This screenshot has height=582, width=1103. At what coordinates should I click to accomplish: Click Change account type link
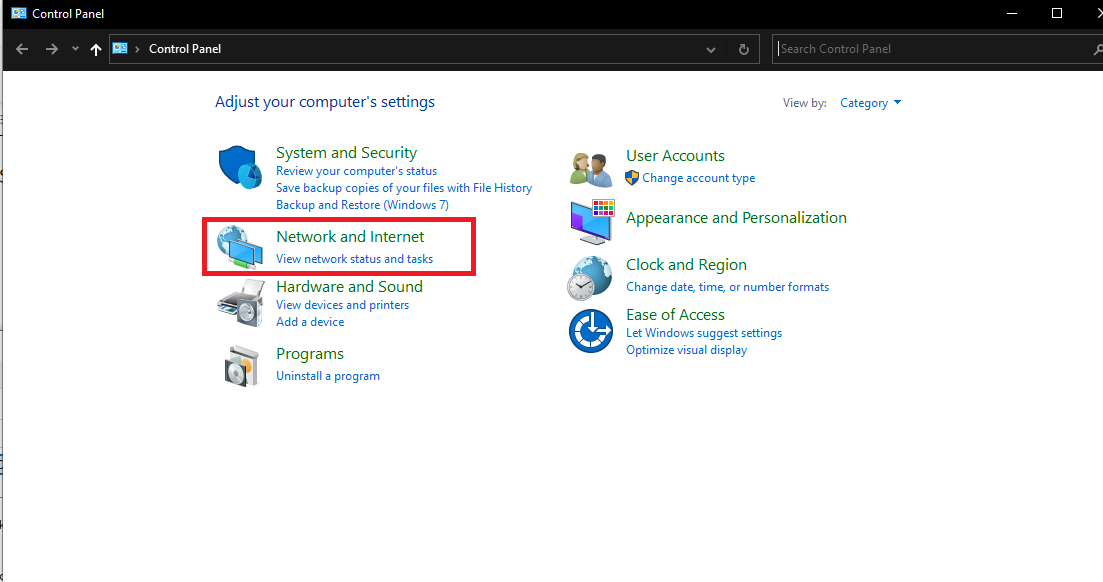click(x=699, y=178)
